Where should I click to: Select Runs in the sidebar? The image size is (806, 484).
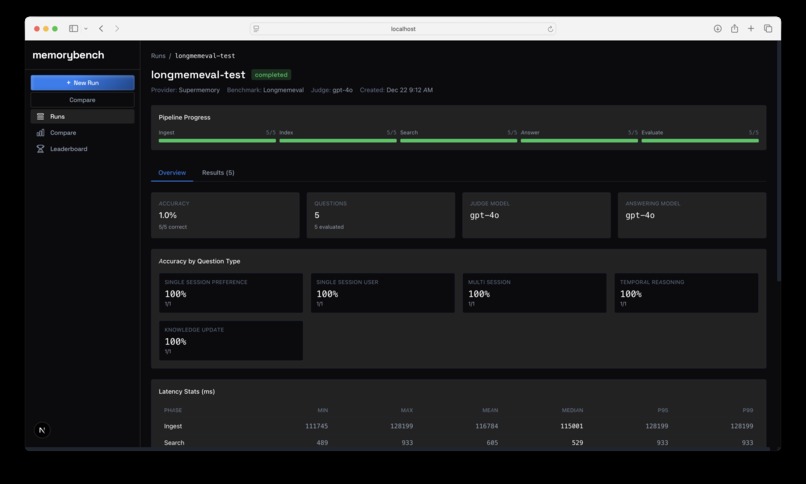click(82, 117)
